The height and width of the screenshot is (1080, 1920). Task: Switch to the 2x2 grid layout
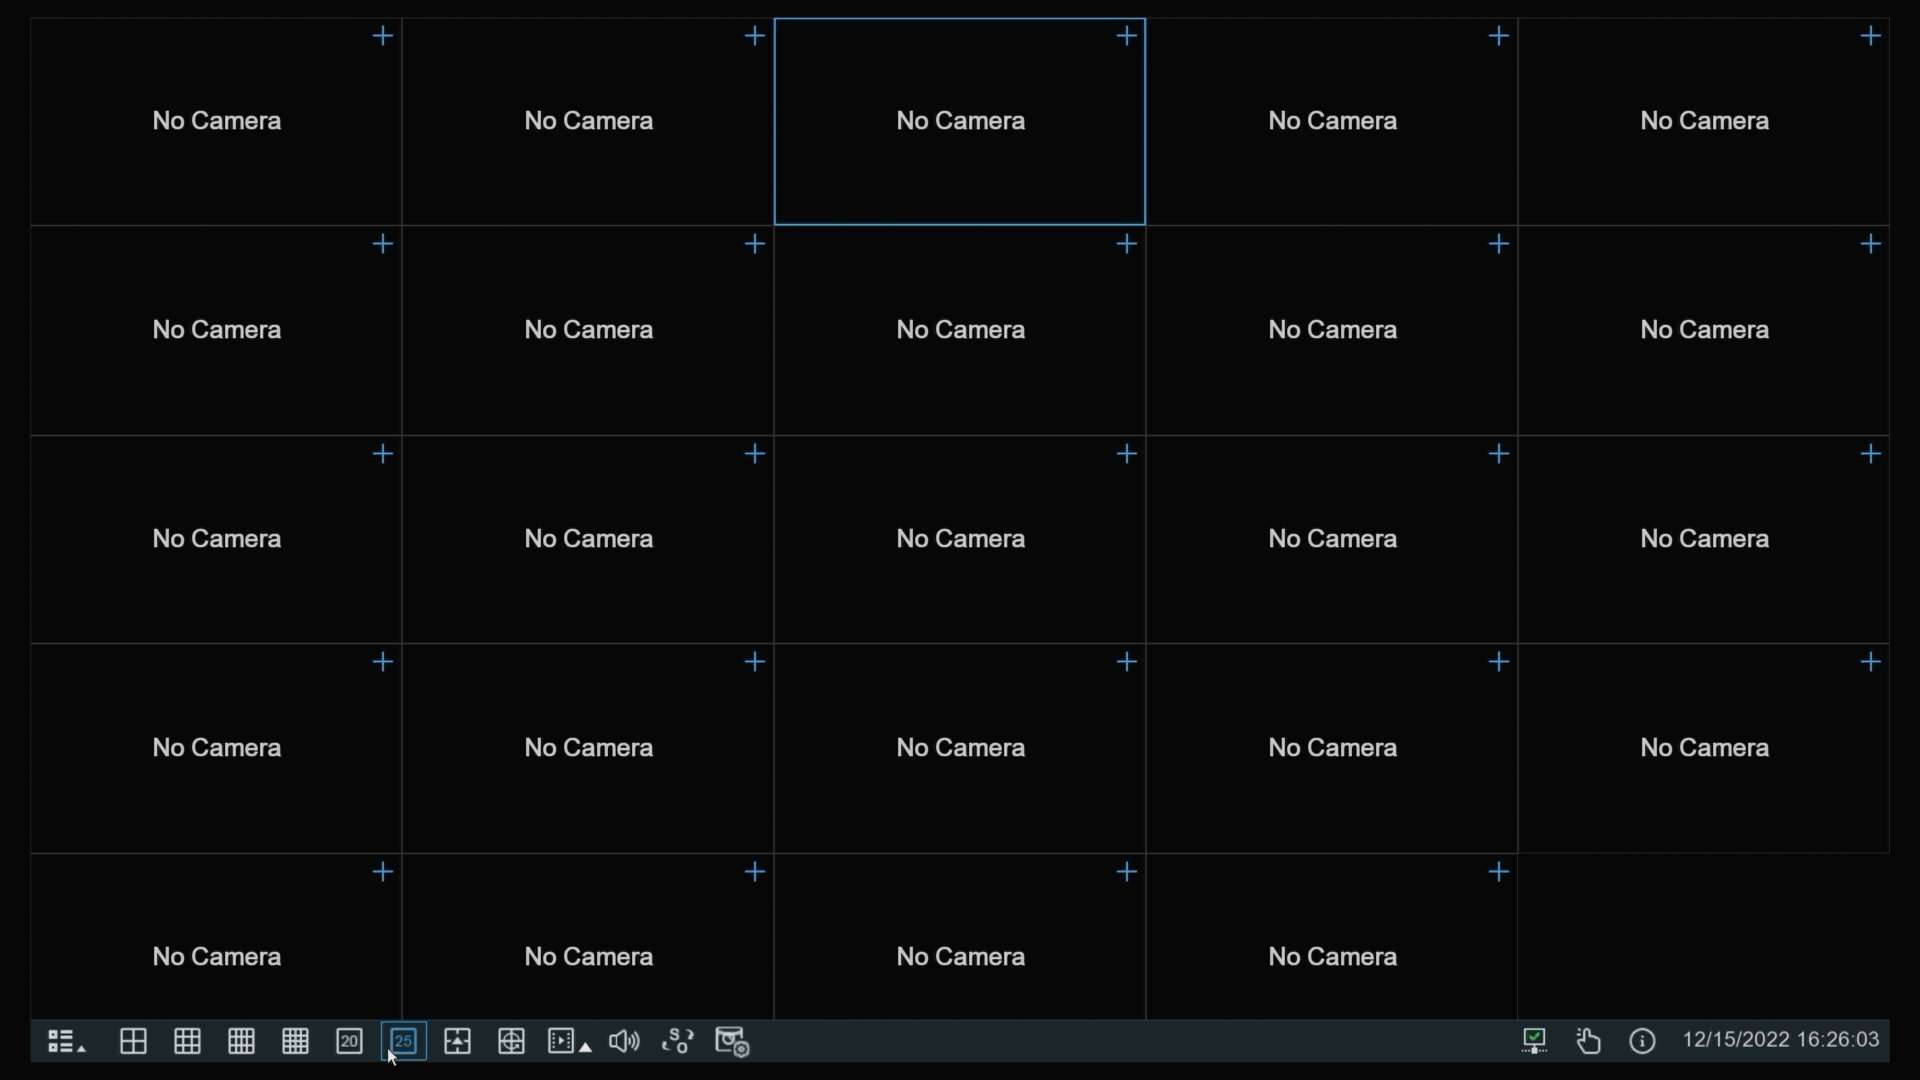click(x=134, y=1042)
